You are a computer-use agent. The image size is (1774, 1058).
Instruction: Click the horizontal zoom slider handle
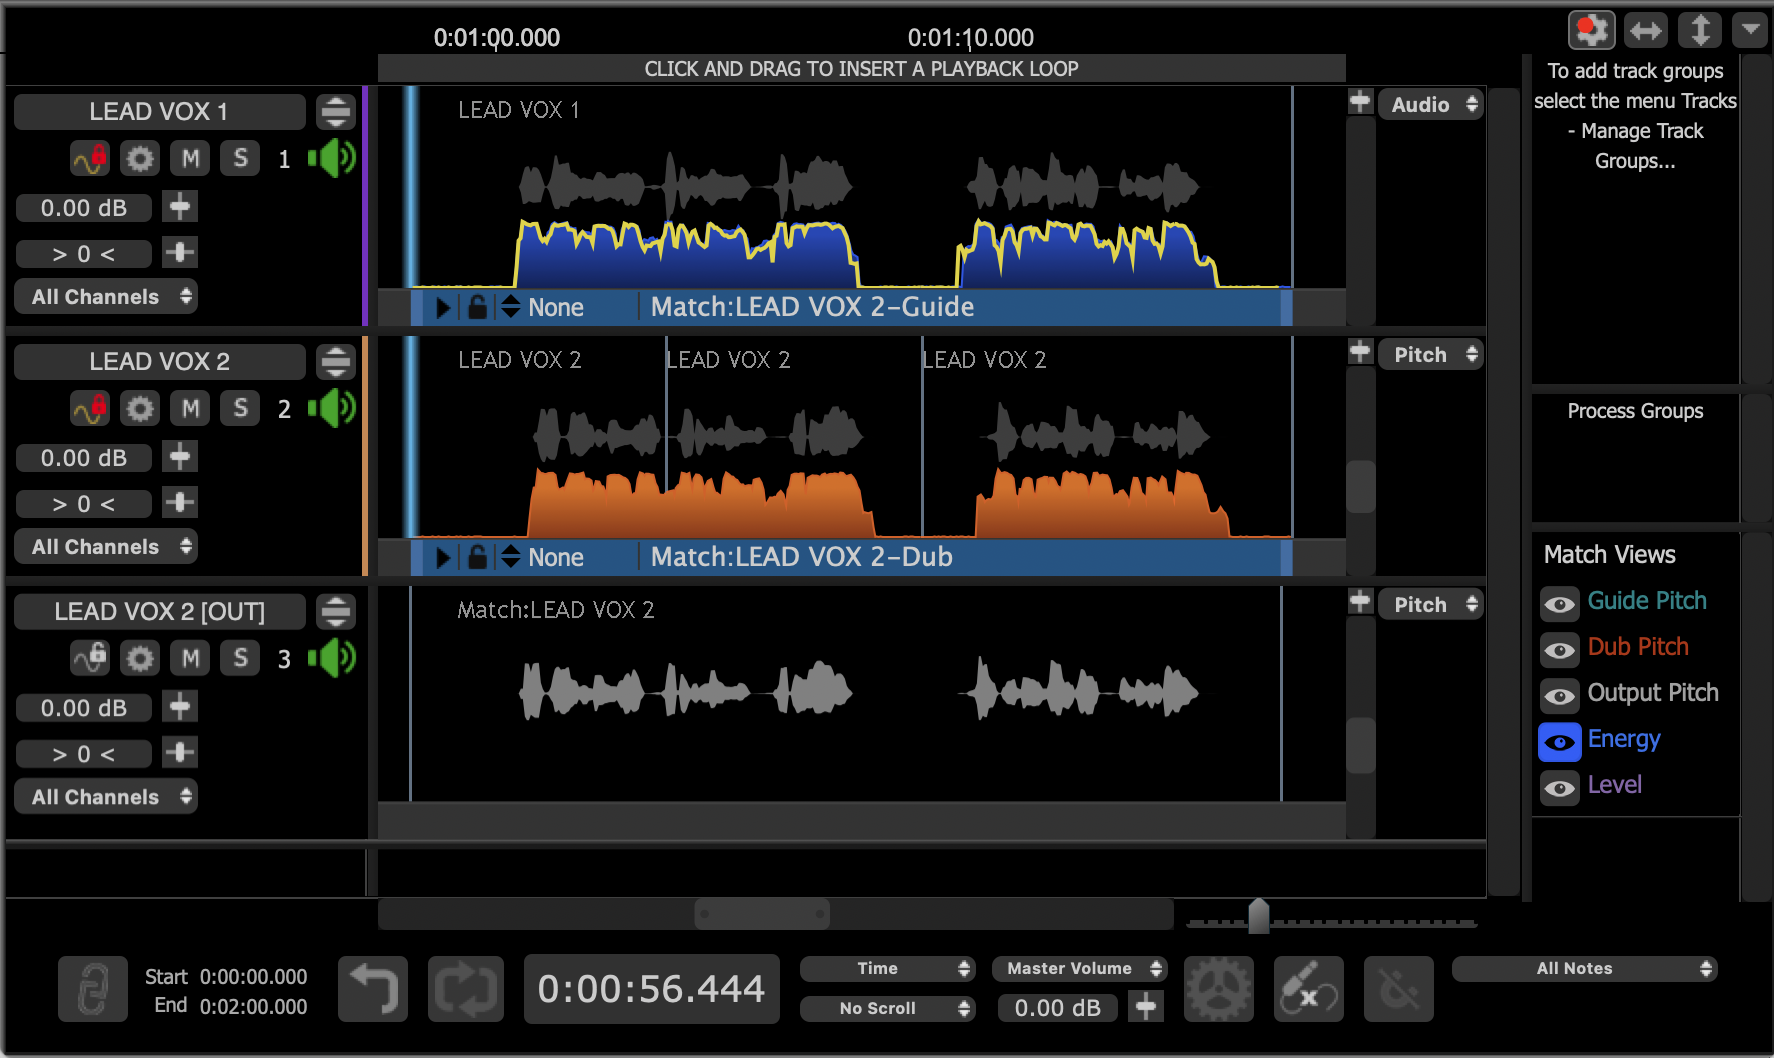click(1258, 915)
